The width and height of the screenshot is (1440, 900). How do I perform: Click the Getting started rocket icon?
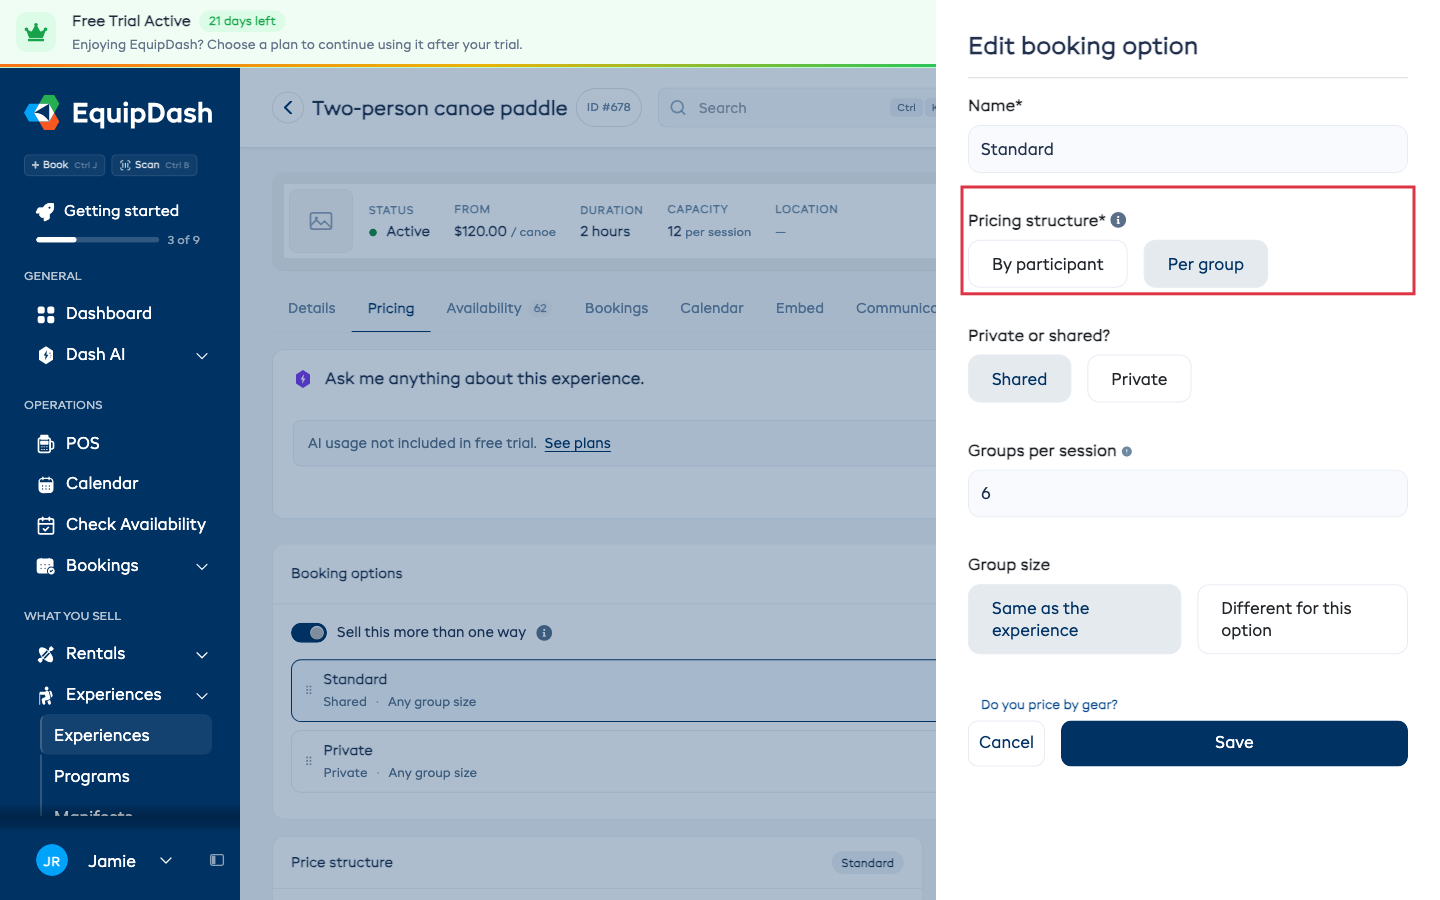click(45, 211)
